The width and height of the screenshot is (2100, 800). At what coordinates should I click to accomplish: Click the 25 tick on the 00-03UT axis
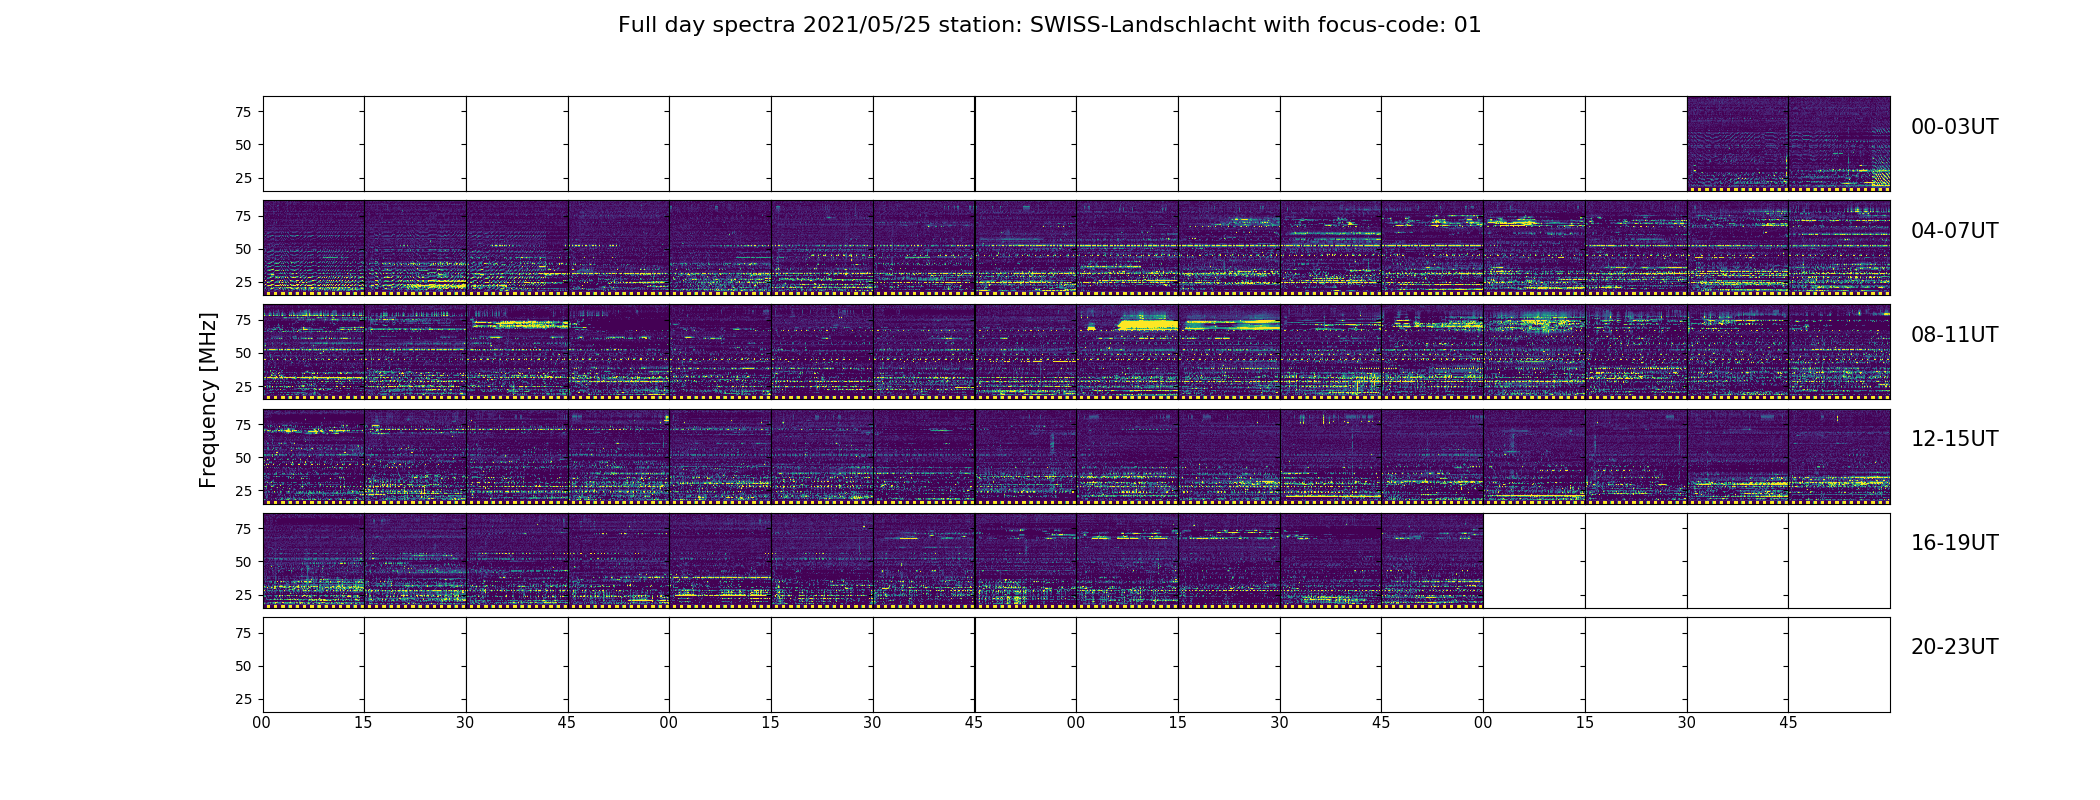pos(242,178)
